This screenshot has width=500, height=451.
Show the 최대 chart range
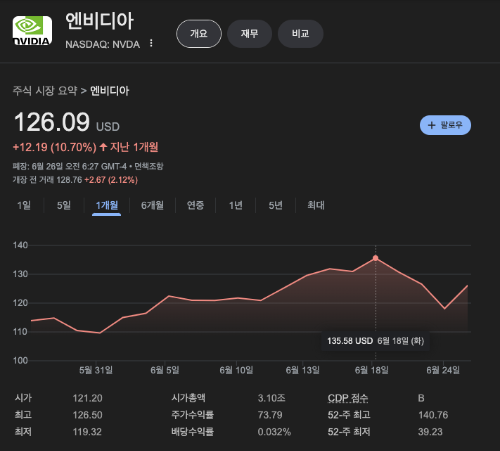click(x=316, y=205)
